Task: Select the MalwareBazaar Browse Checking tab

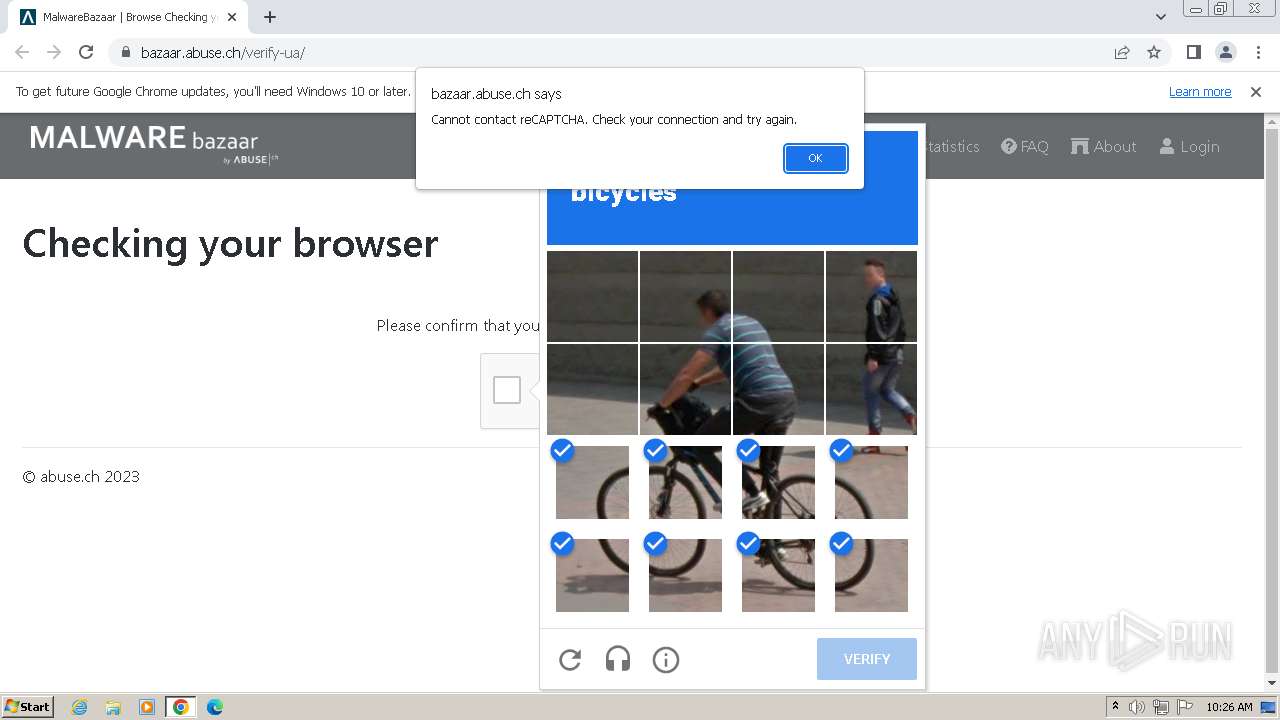Action: [128, 17]
